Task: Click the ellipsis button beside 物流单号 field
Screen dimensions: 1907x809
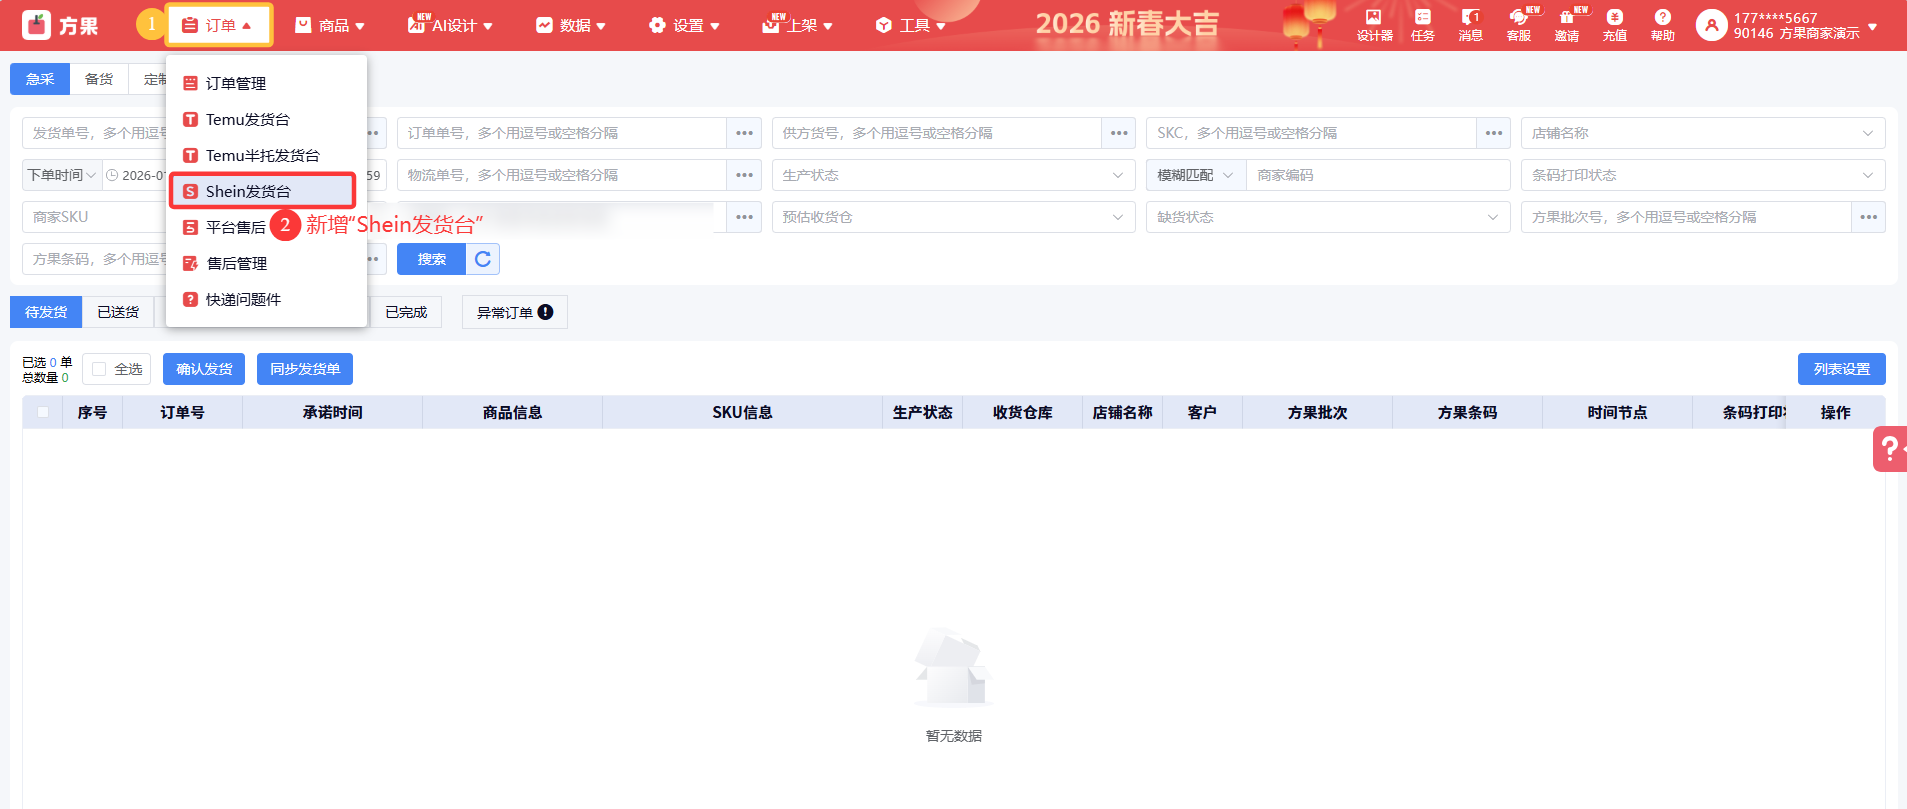Action: [744, 175]
